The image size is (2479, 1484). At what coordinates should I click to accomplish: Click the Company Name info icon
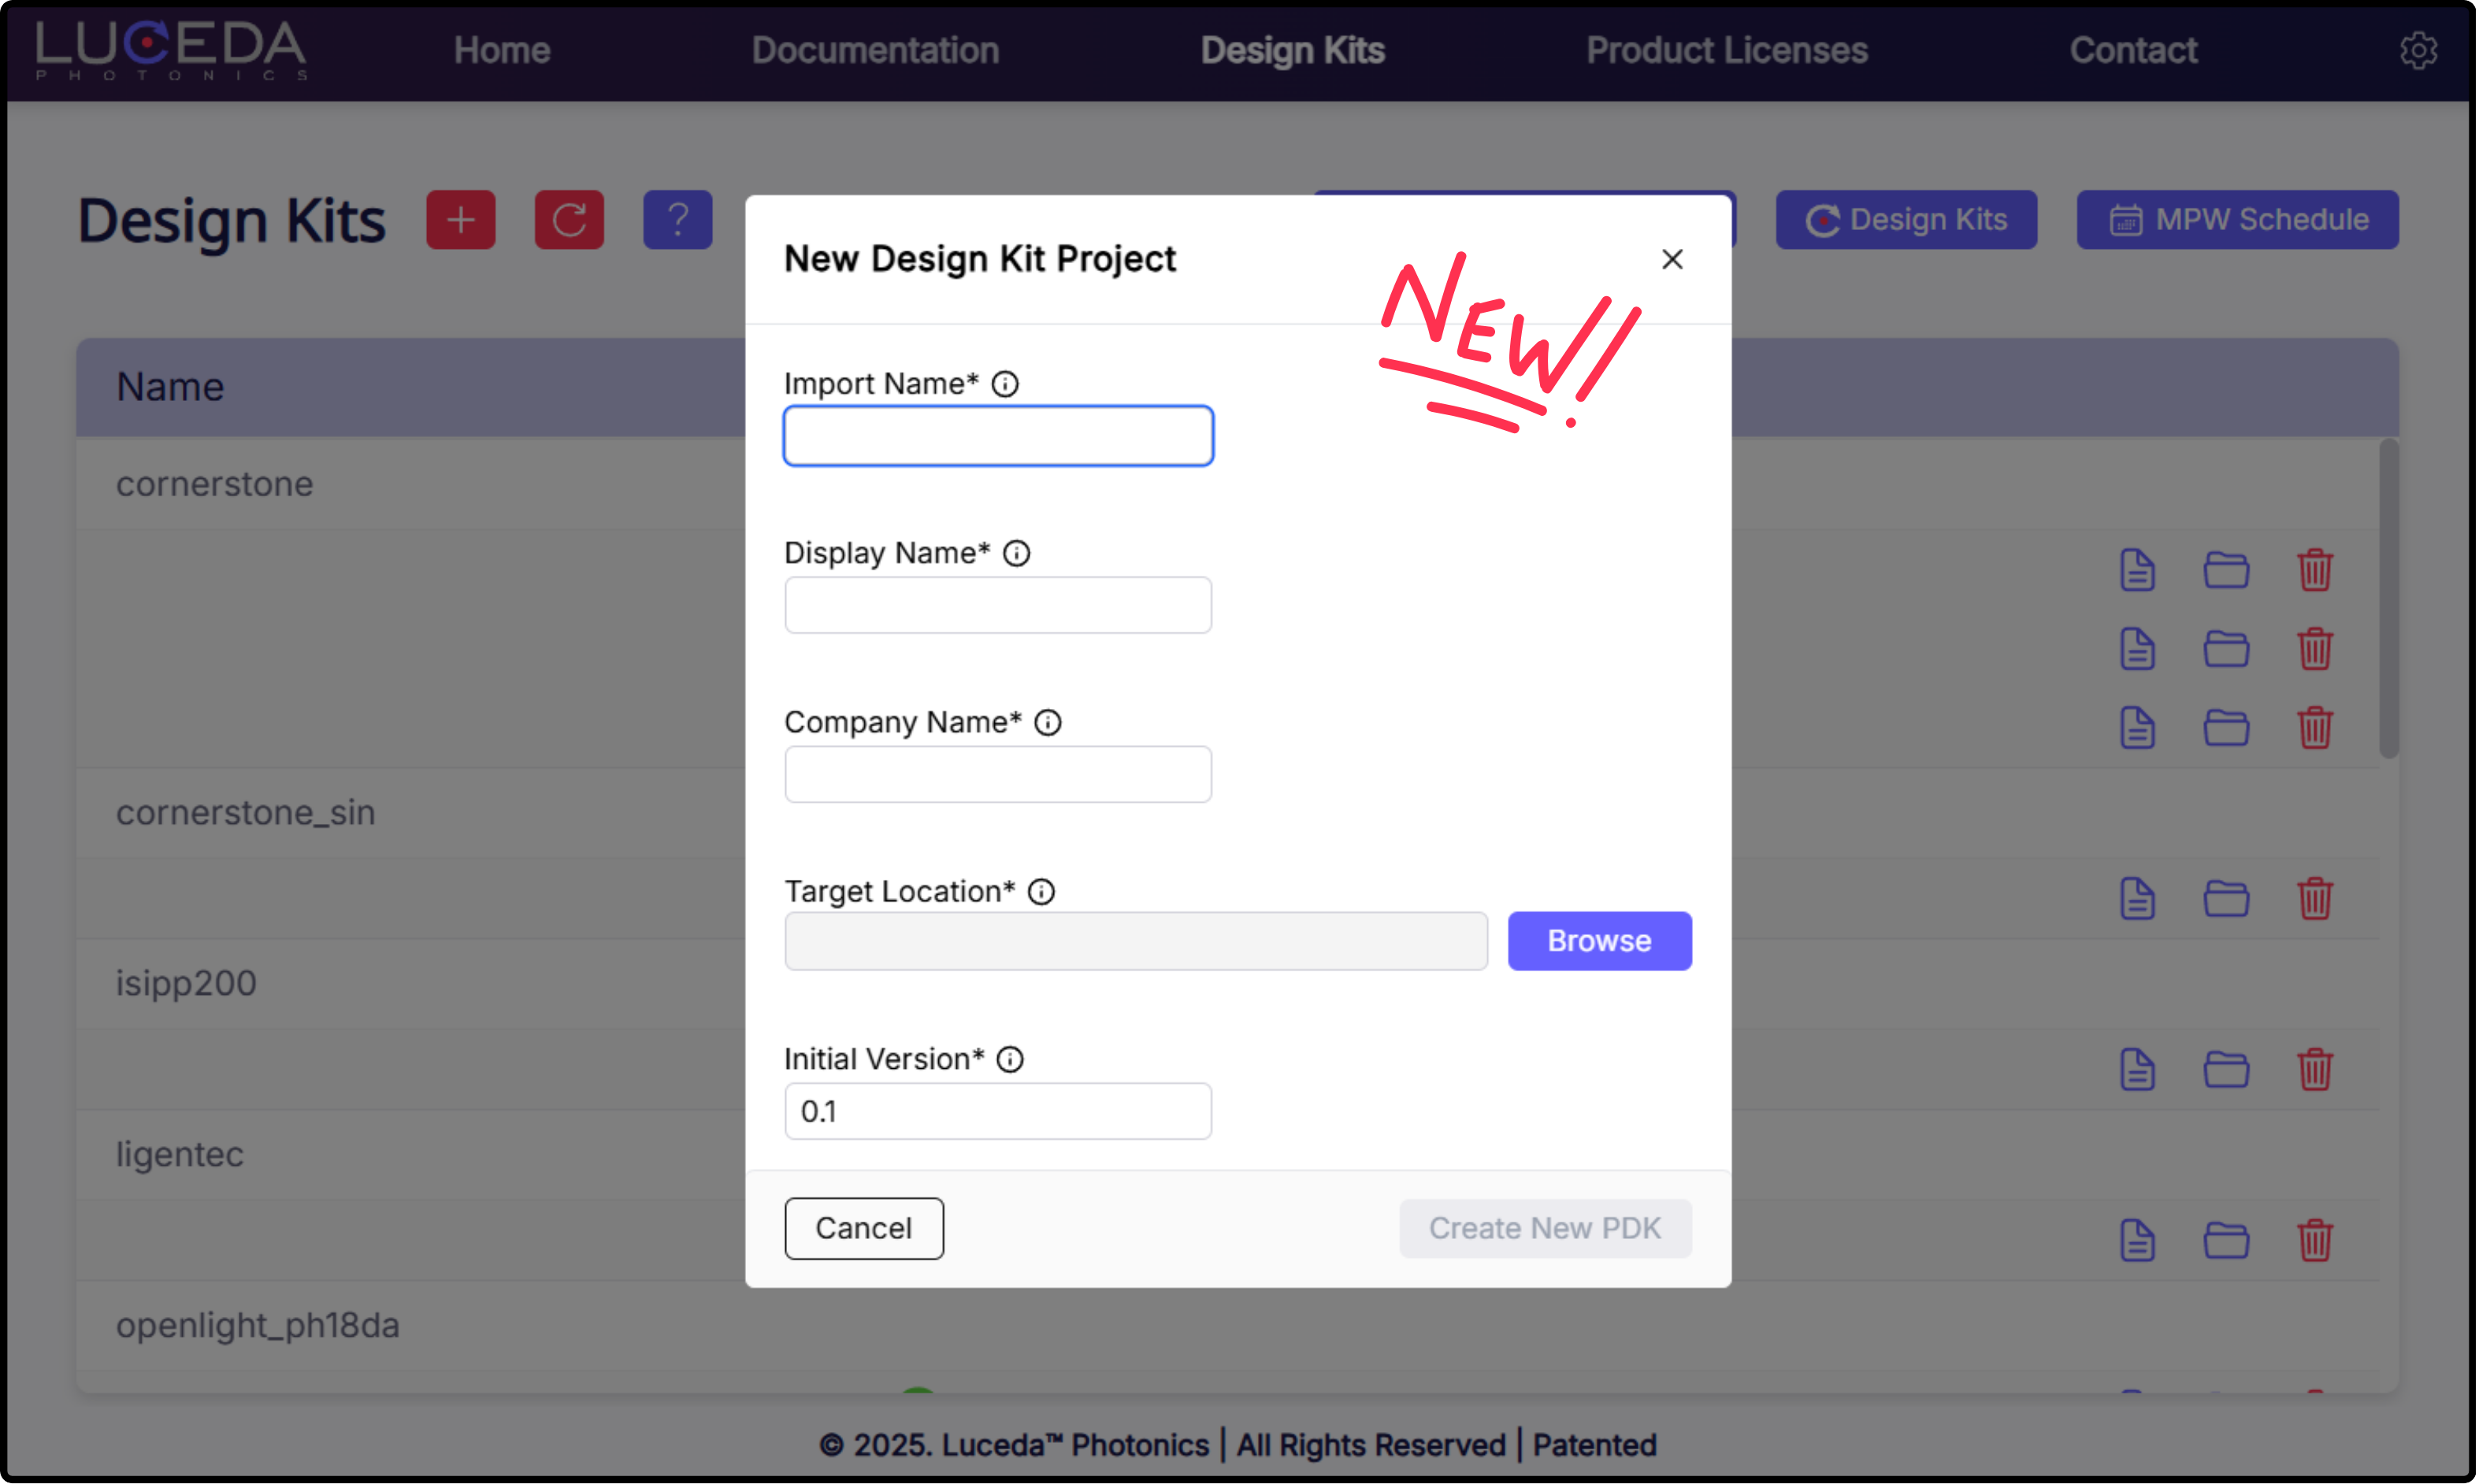click(1047, 722)
